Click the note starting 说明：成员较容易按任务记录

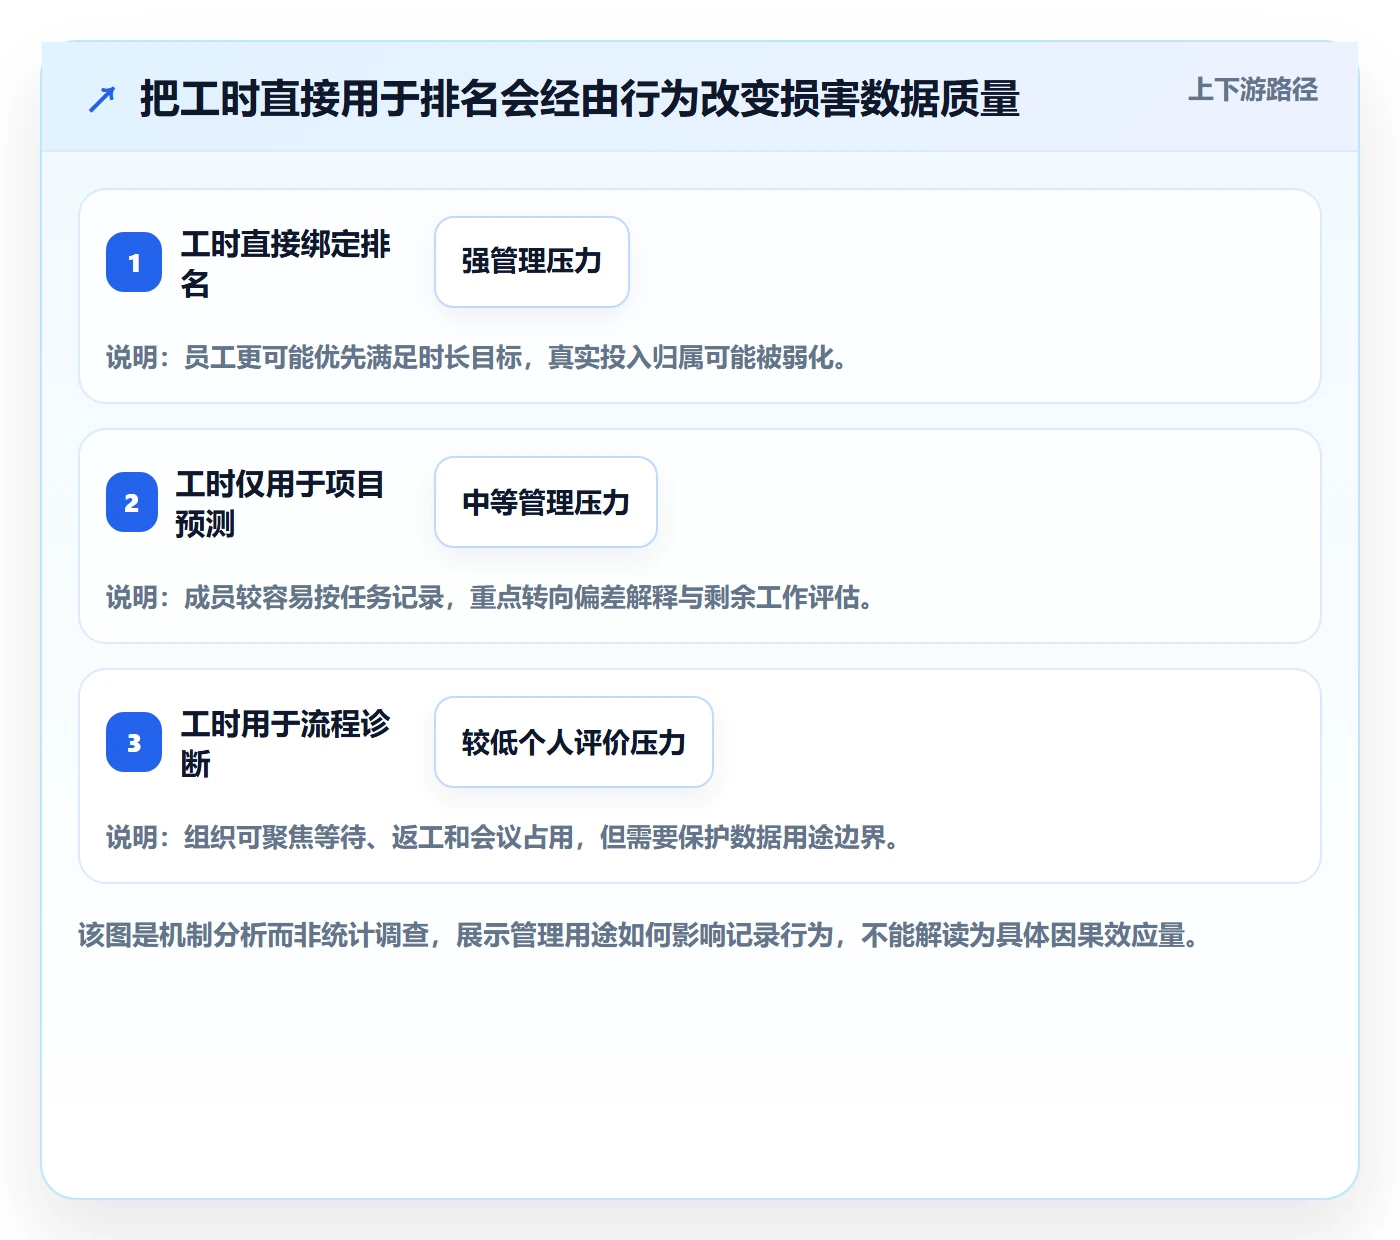490,598
